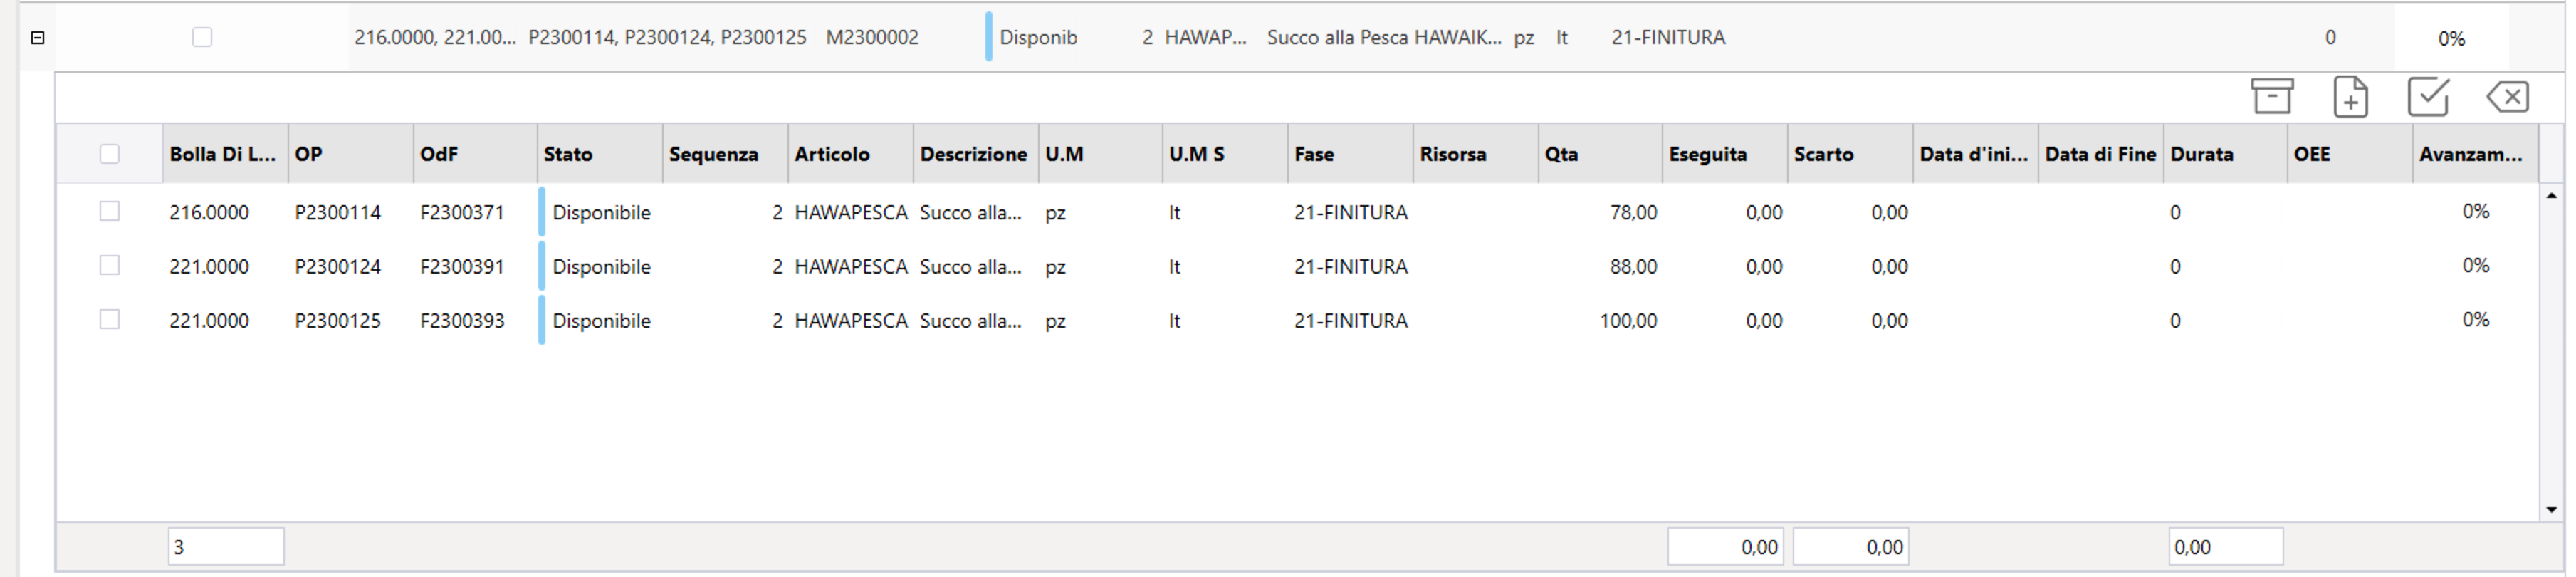
Task: Sort by the Stato column header
Action: click(x=600, y=154)
